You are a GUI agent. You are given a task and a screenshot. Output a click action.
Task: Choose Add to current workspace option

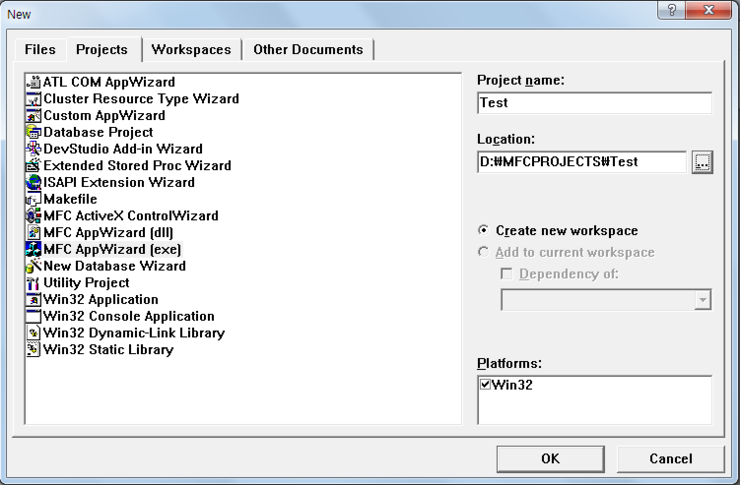pos(483,252)
